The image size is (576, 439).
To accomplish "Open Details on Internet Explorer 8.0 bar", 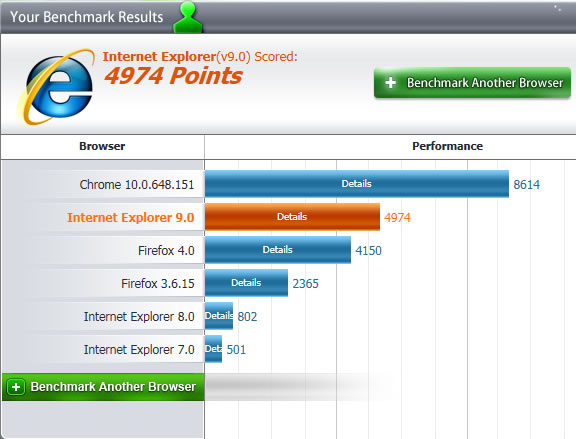I will 219,316.
